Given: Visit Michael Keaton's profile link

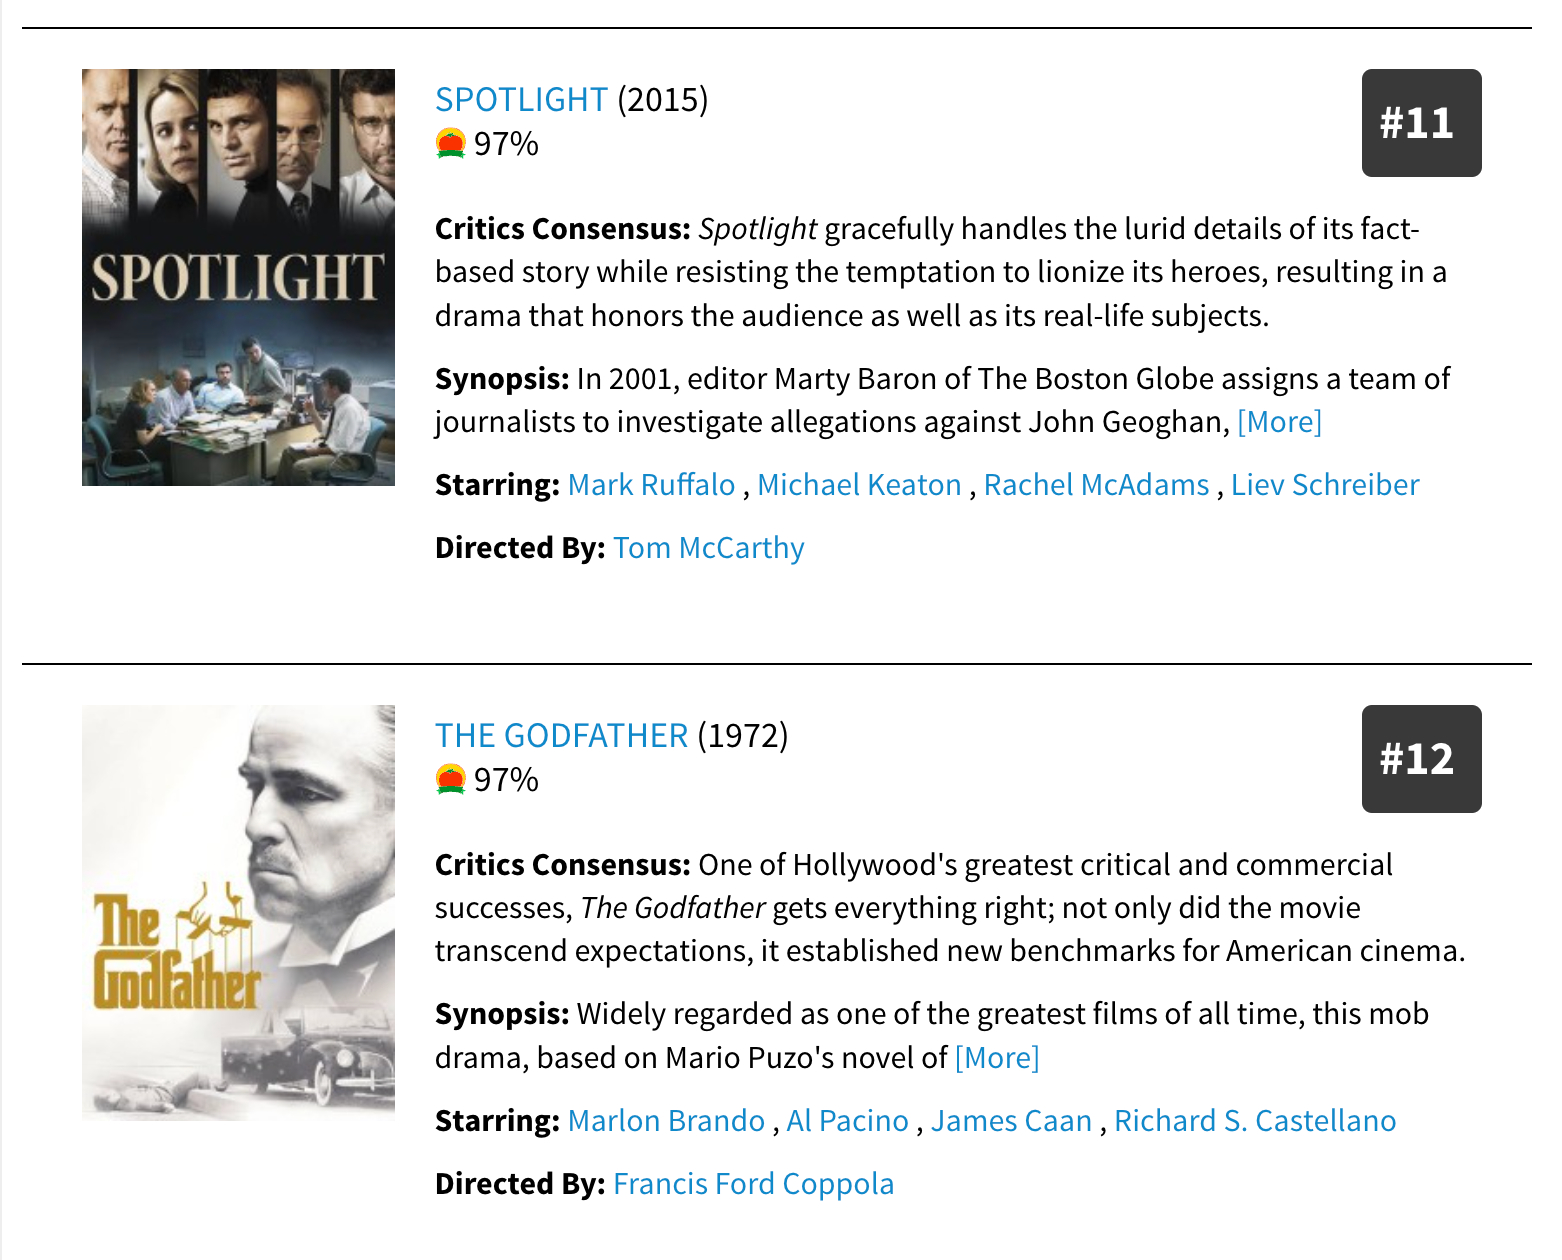Looking at the screenshot, I should pos(859,485).
